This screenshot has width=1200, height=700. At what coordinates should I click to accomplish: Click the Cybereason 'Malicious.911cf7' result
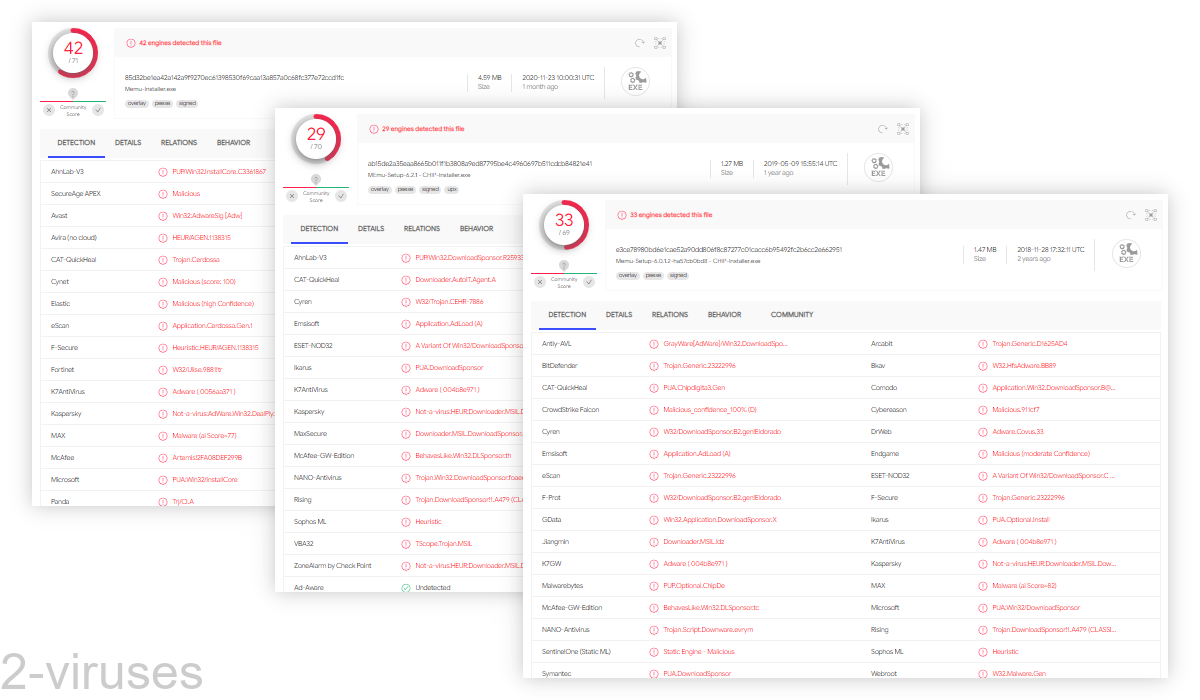(1018, 410)
